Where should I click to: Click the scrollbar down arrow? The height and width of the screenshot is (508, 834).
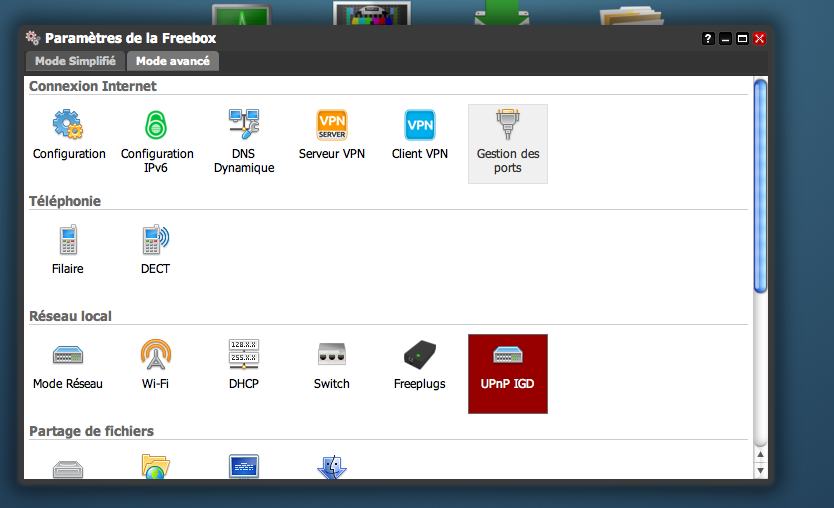click(761, 470)
